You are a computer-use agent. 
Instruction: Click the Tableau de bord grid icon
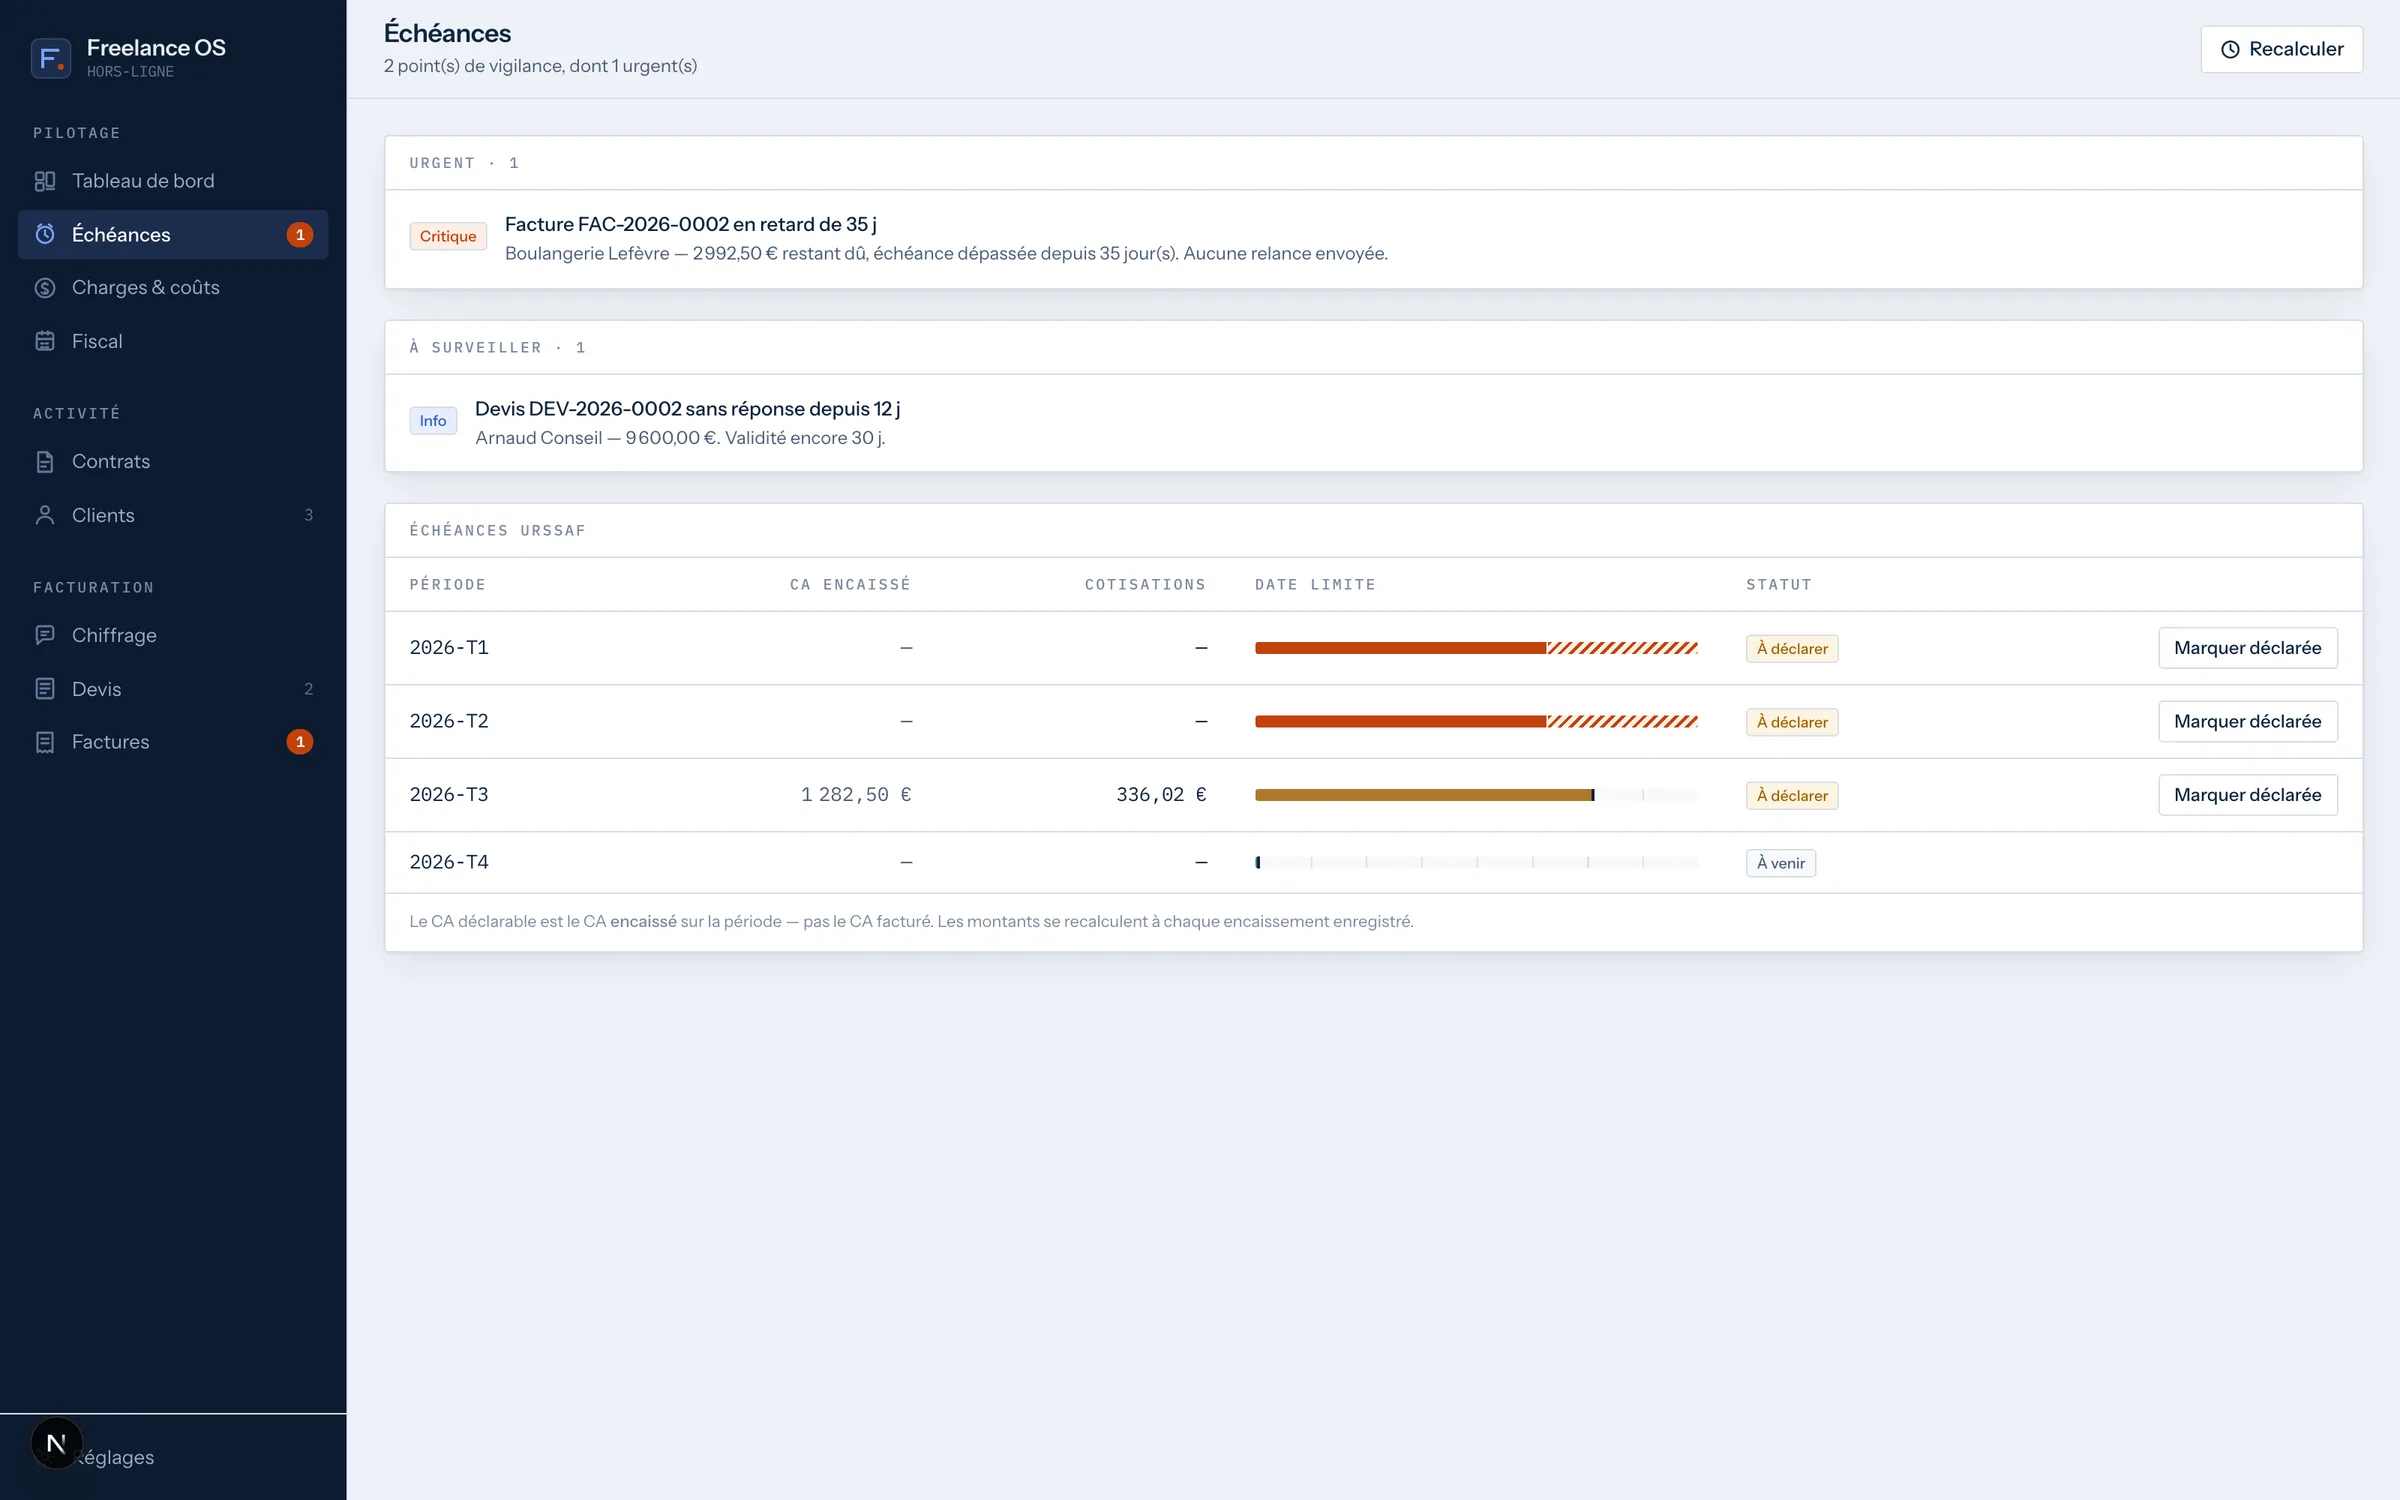[45, 181]
